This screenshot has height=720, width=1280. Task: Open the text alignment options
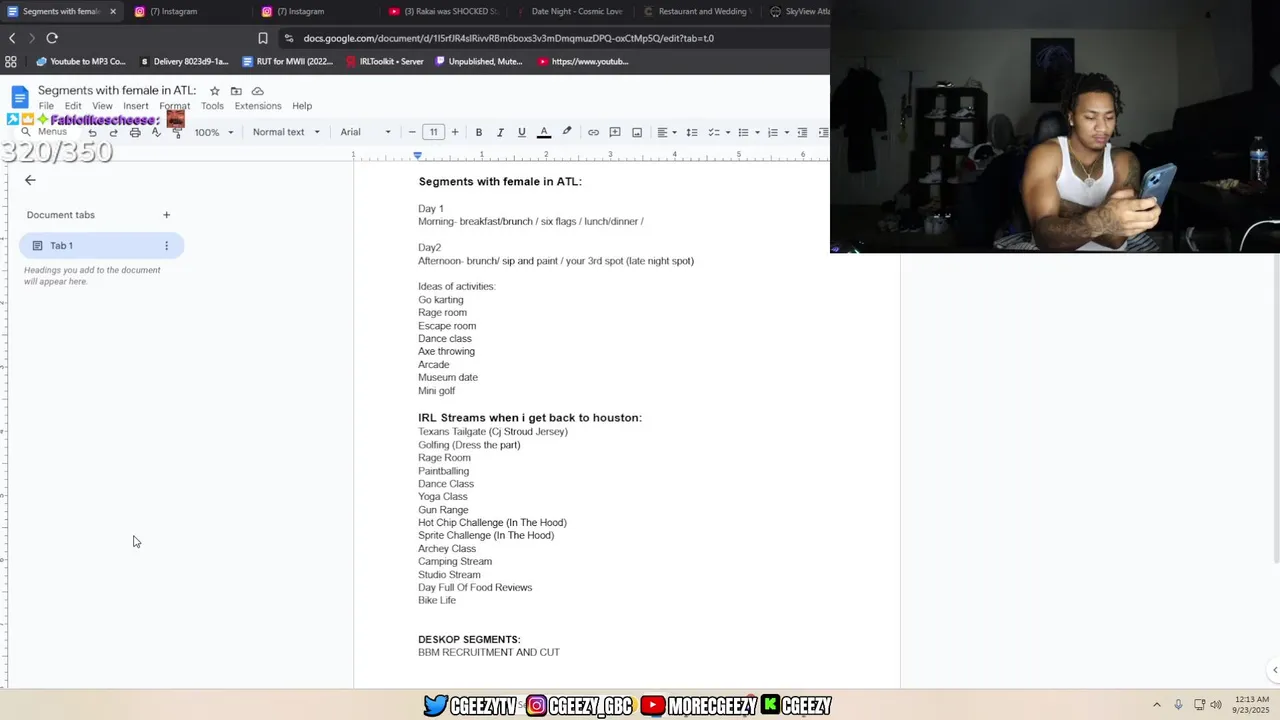click(666, 132)
